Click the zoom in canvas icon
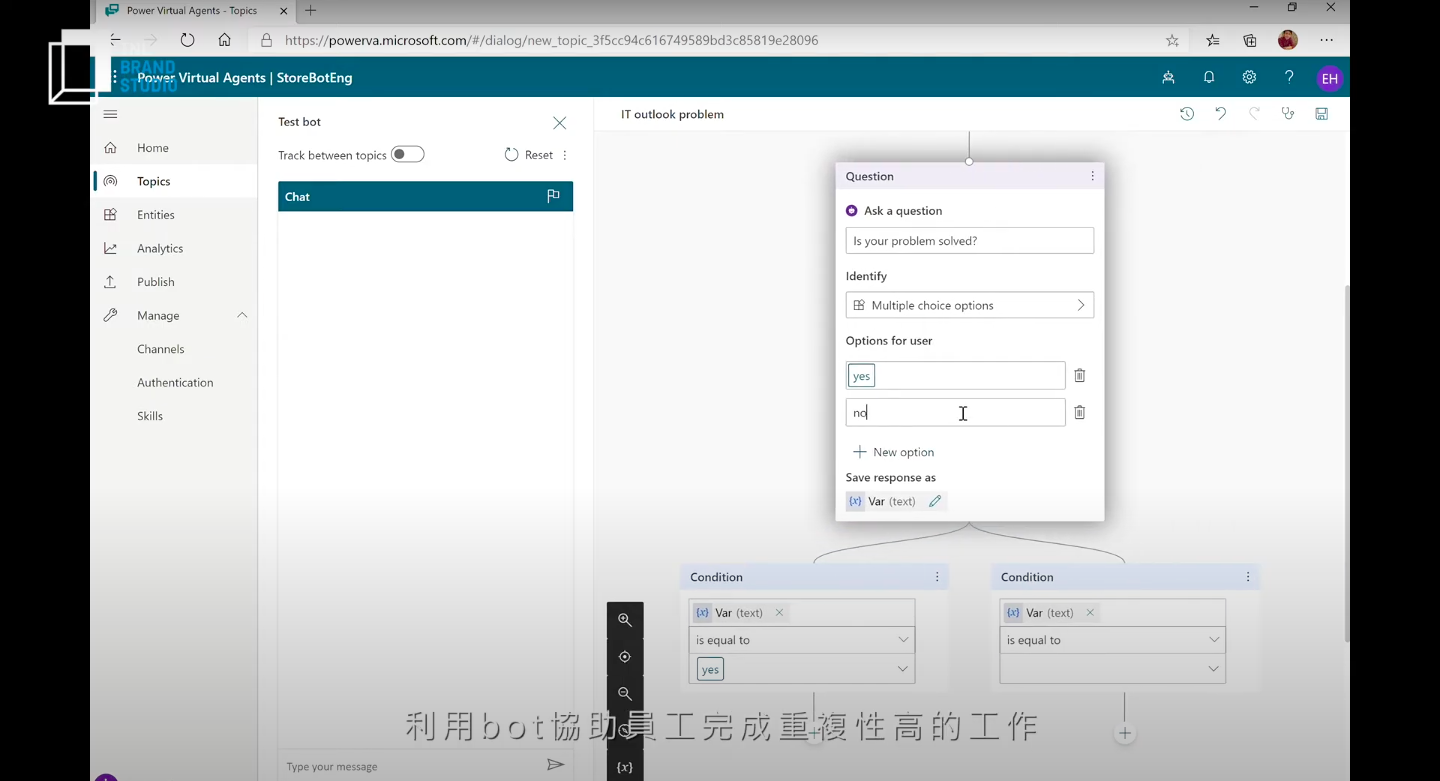This screenshot has height=781, width=1440. [x=625, y=620]
